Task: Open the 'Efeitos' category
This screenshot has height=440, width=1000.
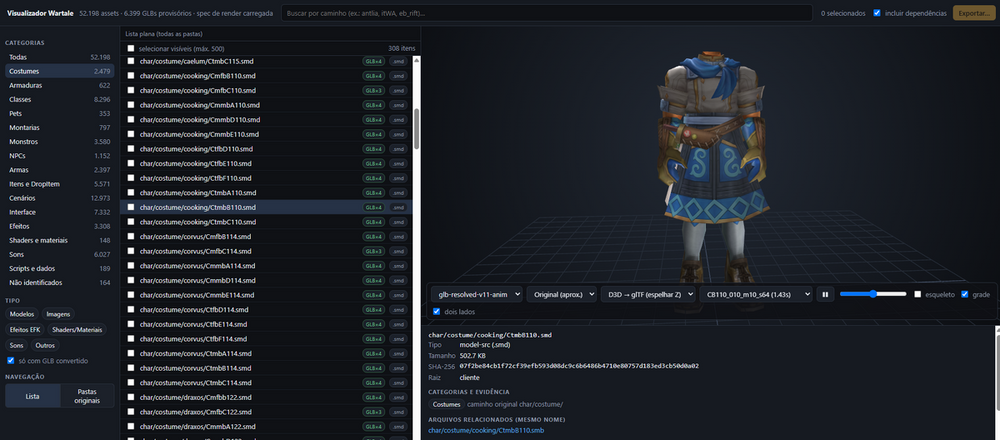Action: (59, 226)
